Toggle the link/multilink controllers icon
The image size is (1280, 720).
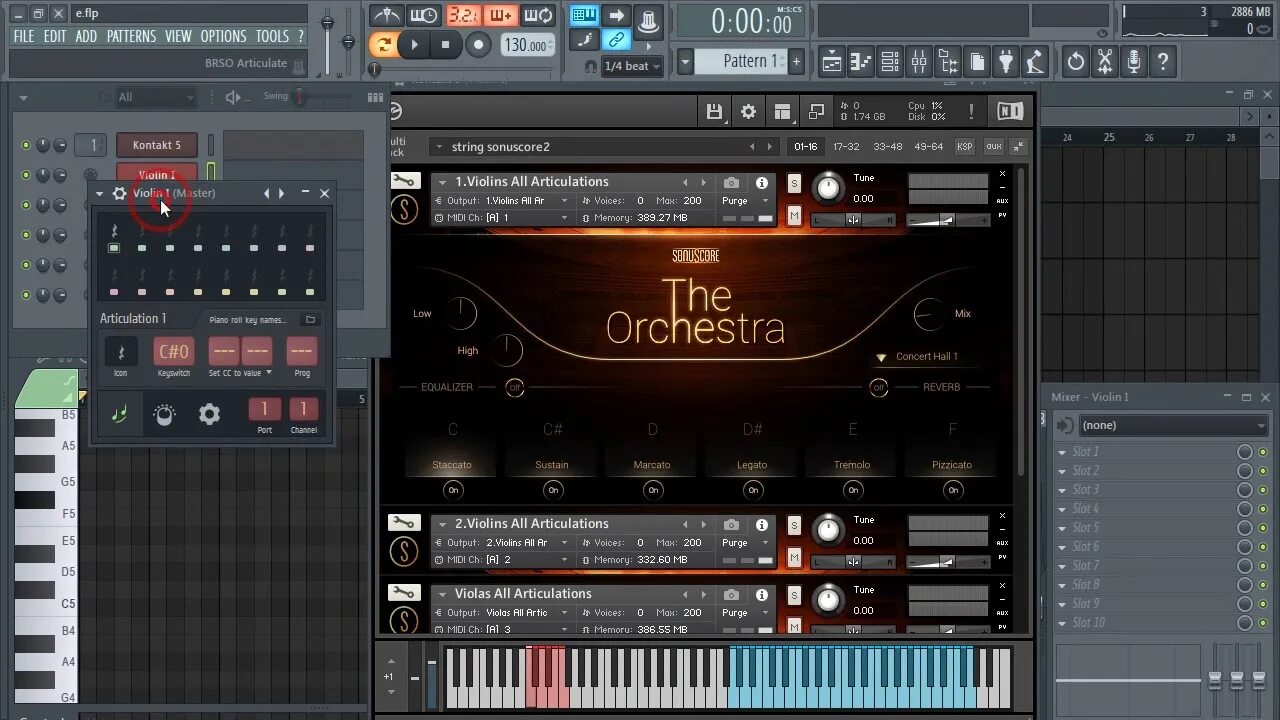617,41
